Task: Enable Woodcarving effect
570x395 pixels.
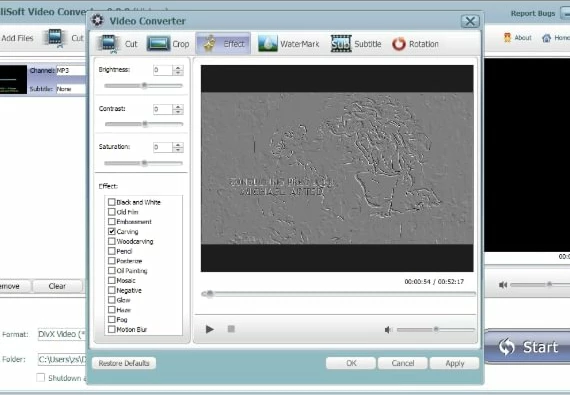Action: click(x=112, y=241)
